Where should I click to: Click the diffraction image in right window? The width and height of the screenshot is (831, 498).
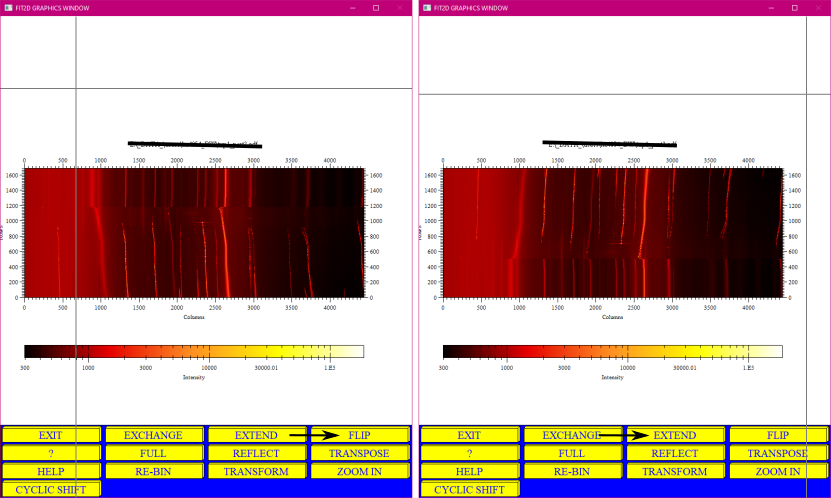[613, 233]
